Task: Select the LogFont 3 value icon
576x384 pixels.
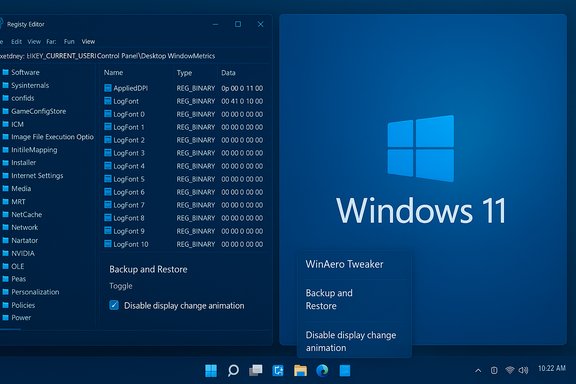Action: (108, 153)
